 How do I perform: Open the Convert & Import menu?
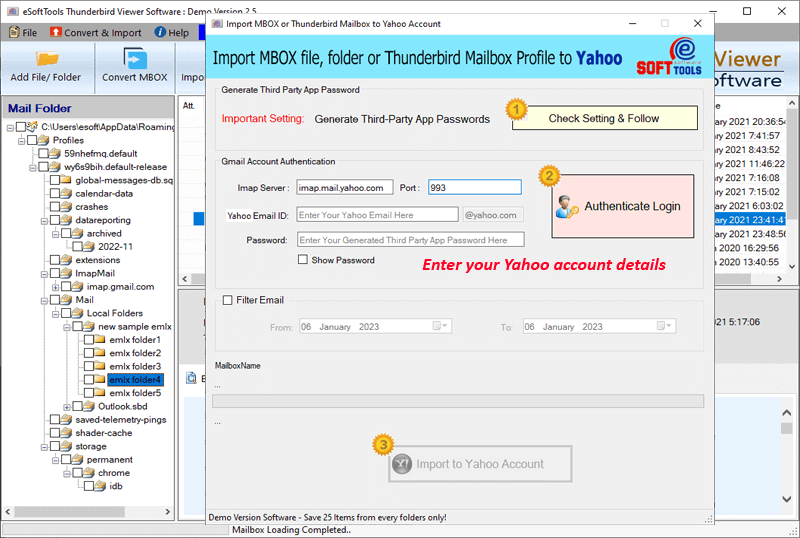pos(96,33)
